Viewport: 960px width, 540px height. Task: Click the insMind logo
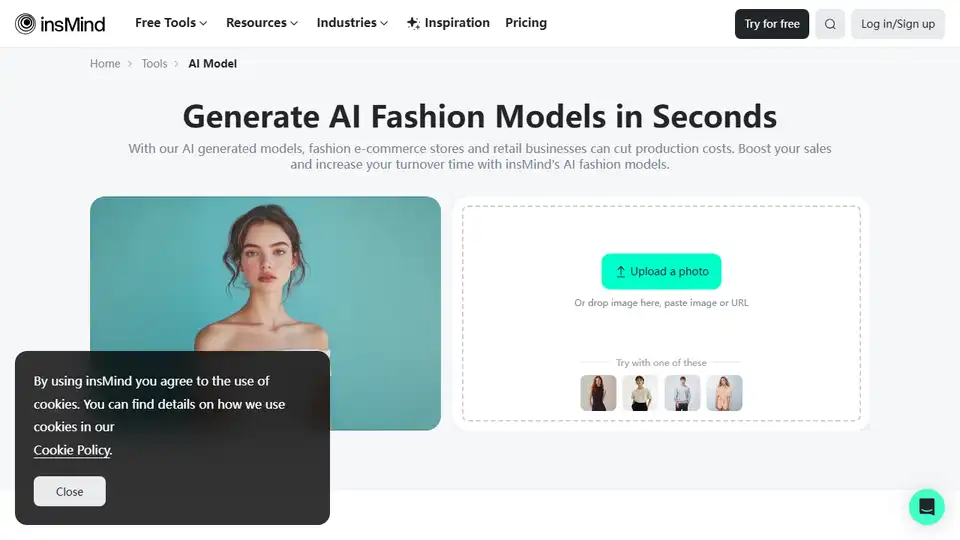pyautogui.click(x=60, y=24)
